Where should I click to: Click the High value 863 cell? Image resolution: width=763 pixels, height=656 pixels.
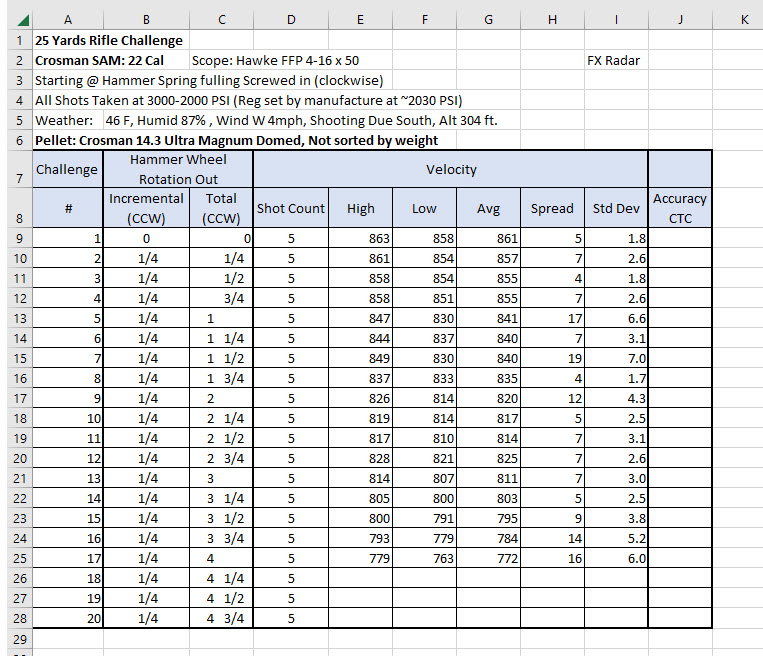[361, 238]
